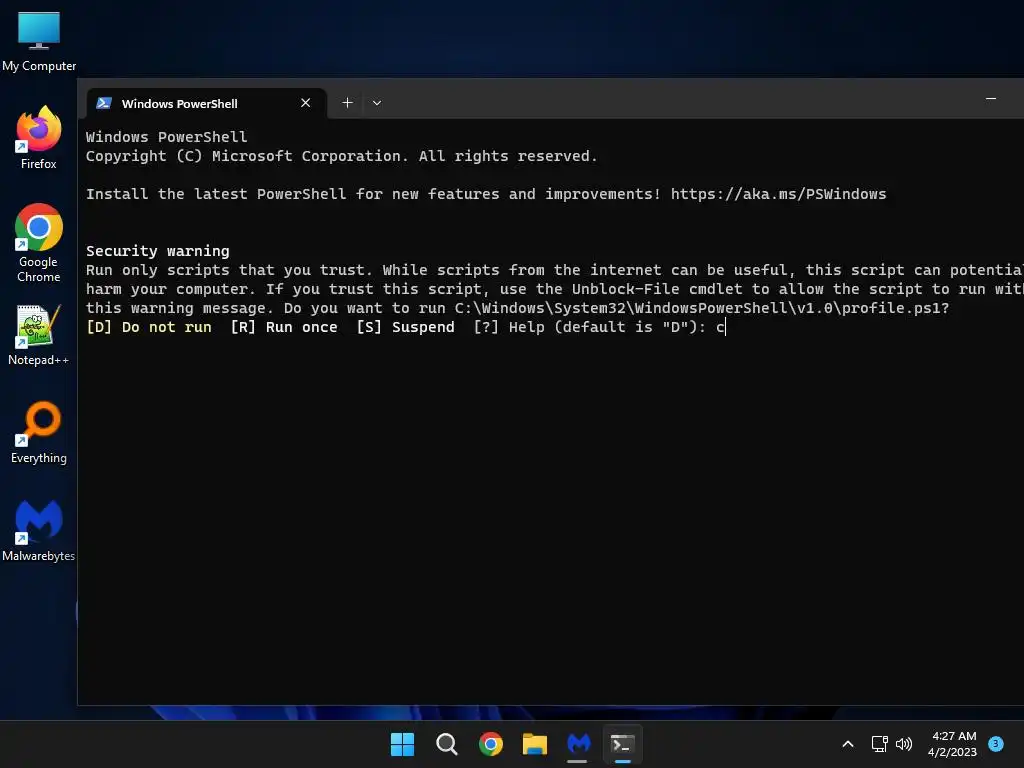Expand the new tab profile dropdown chevron
This screenshot has width=1024, height=768.
coord(377,103)
